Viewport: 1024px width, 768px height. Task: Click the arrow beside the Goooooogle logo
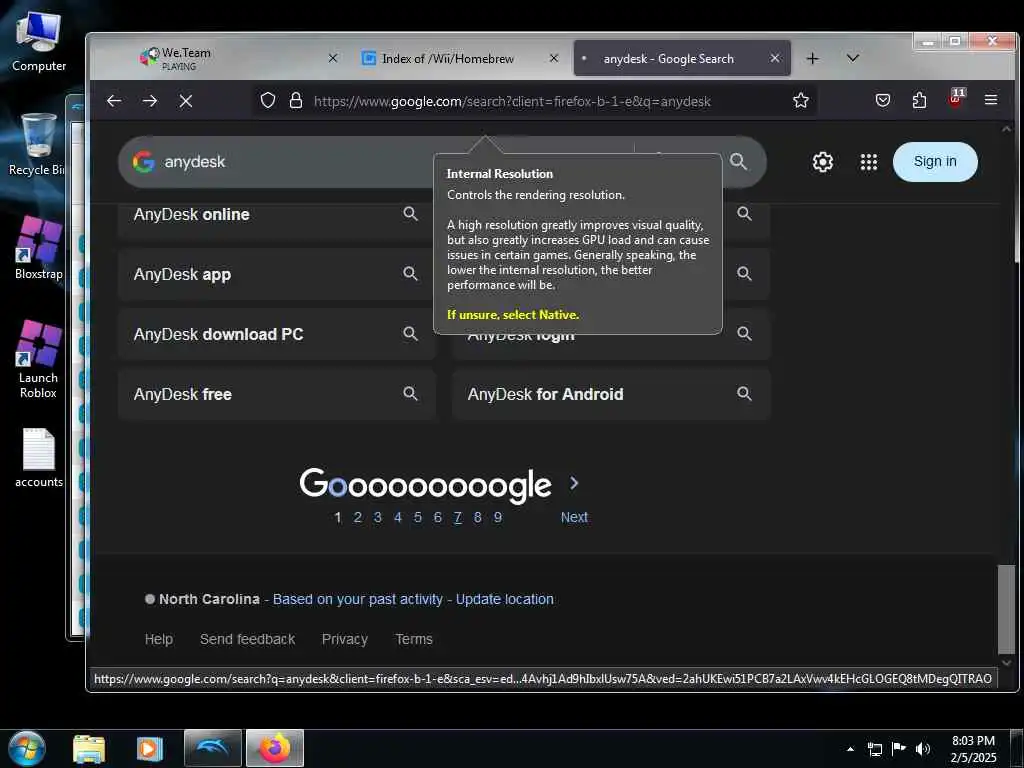point(574,483)
